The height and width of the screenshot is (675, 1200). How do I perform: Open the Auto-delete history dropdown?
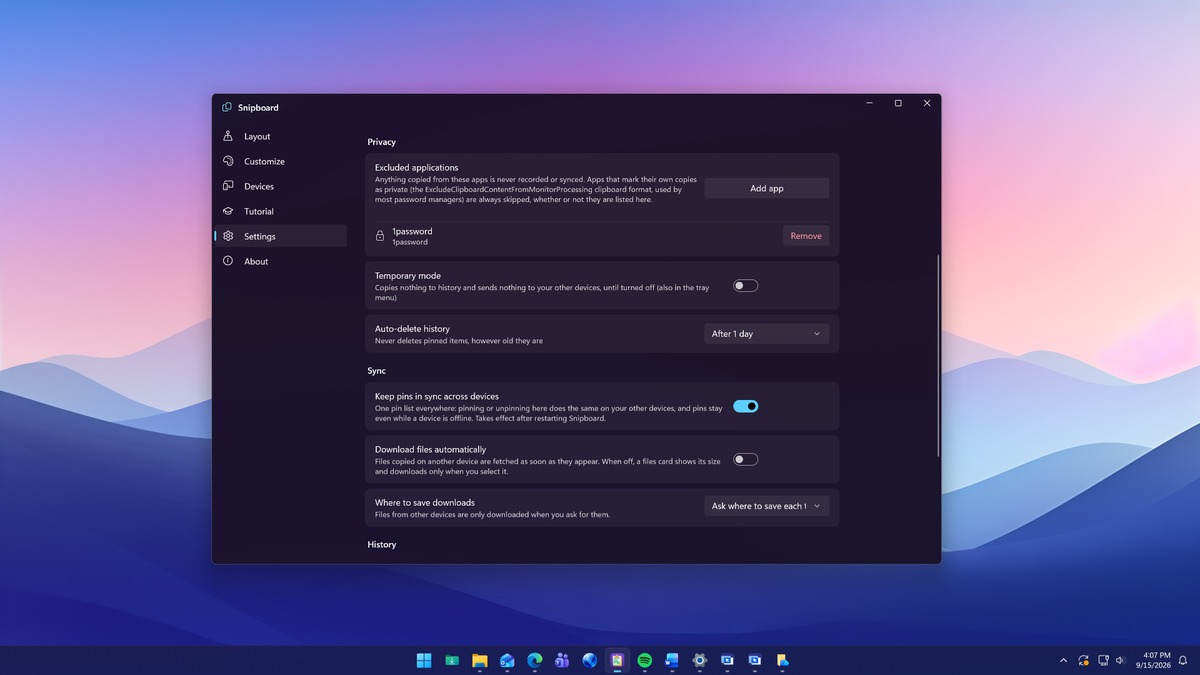point(767,334)
